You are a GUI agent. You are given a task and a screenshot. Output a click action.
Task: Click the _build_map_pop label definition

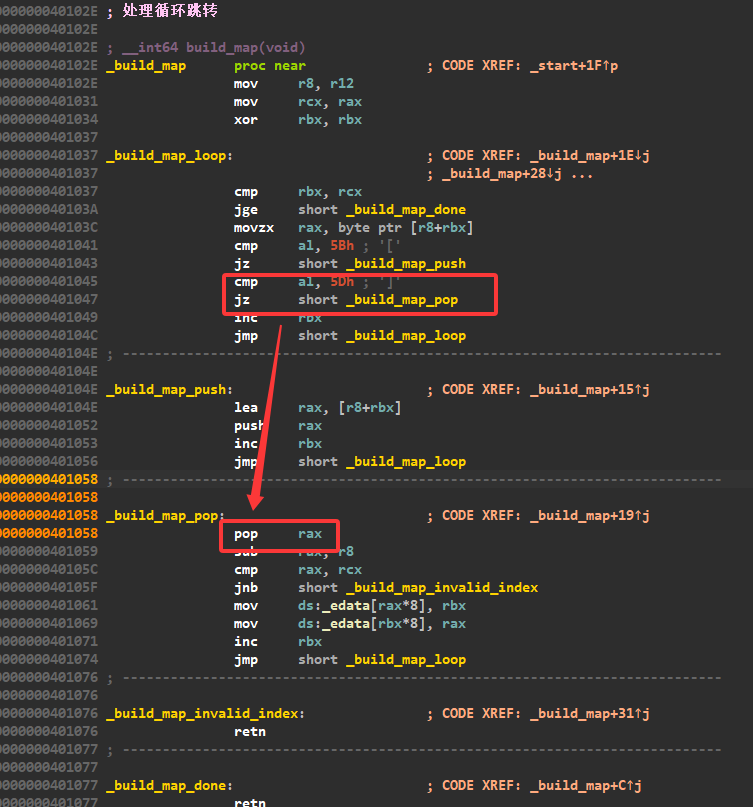click(166, 516)
